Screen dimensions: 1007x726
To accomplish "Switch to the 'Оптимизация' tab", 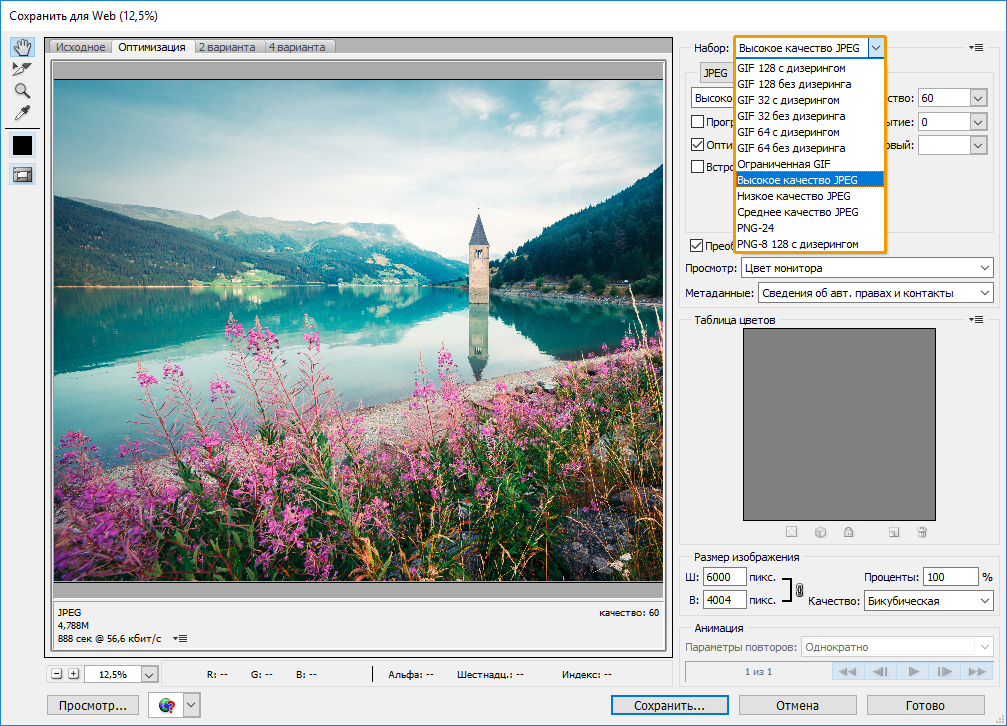I will click(152, 47).
